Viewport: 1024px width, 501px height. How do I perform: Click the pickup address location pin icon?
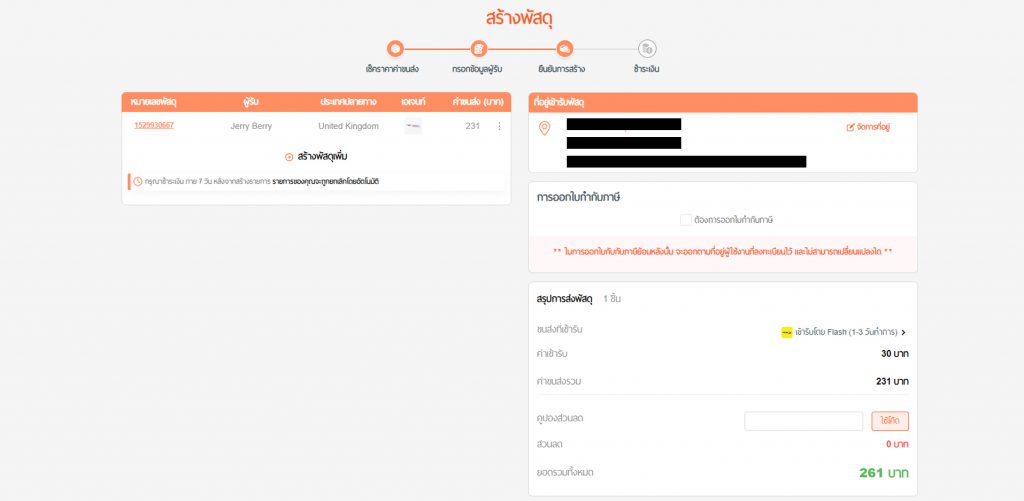tap(544, 128)
